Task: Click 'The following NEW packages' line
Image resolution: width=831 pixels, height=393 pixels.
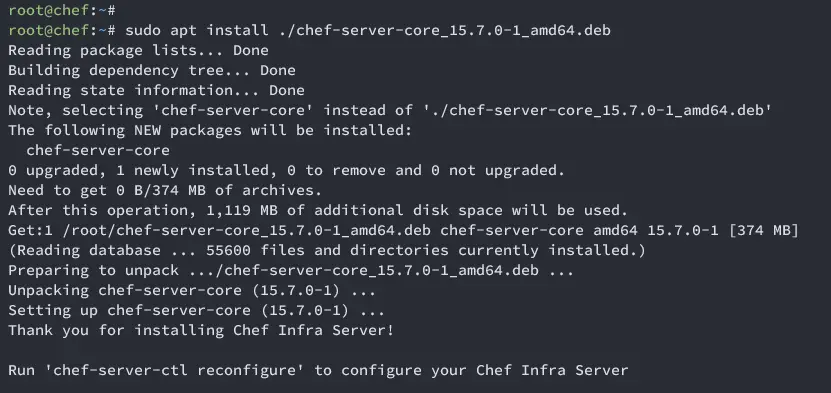Action: [210, 130]
